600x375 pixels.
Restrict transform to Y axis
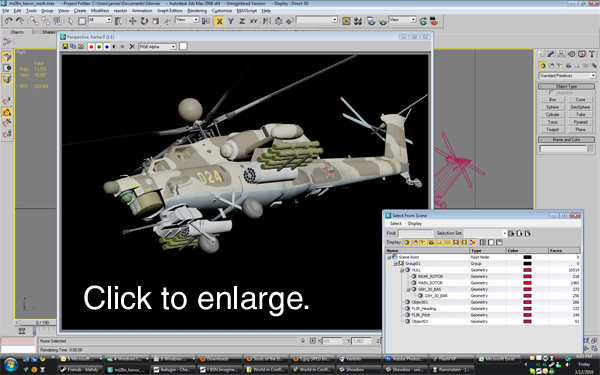click(230, 21)
